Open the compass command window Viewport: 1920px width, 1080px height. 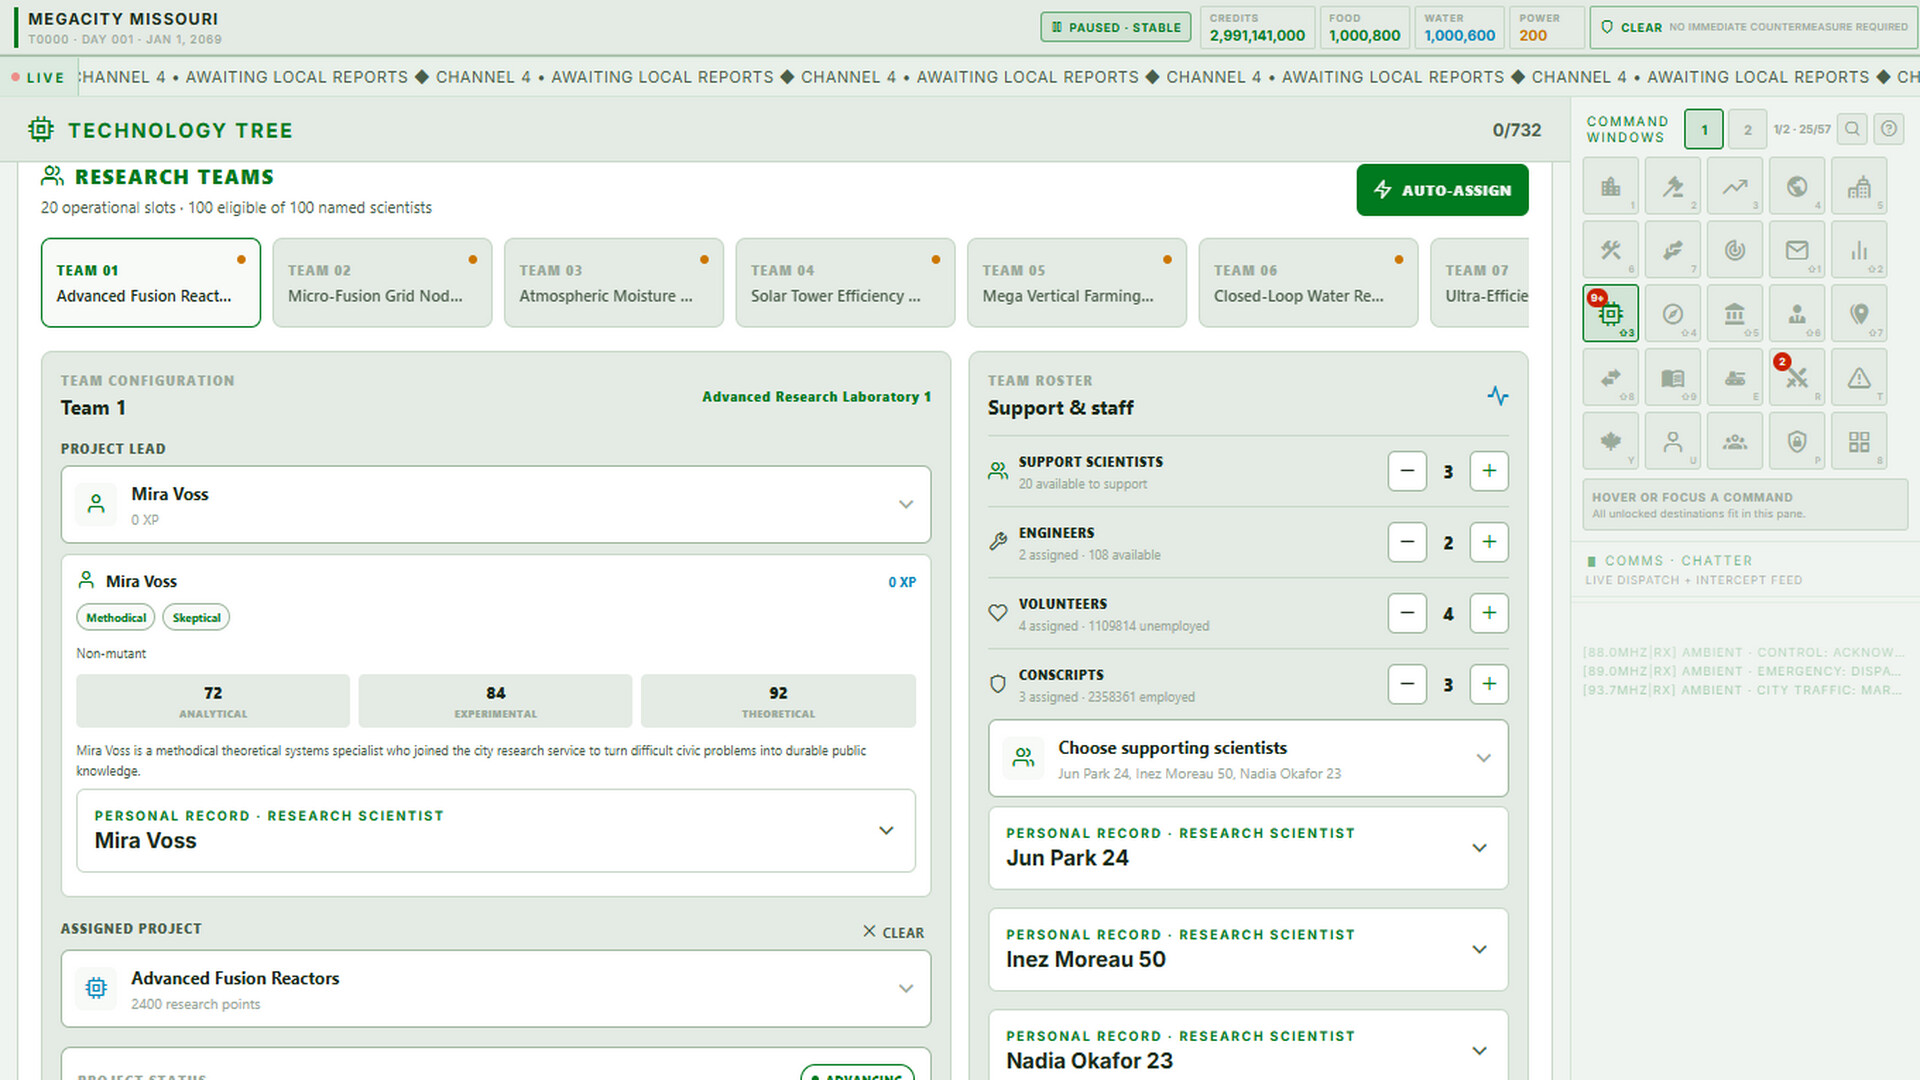point(1672,314)
